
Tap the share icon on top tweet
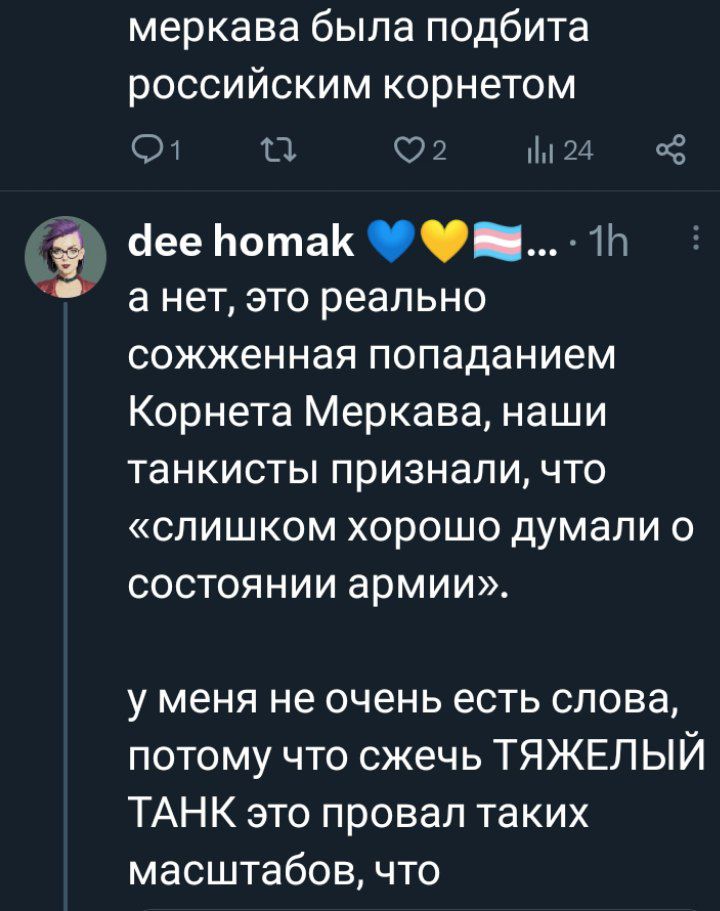coord(670,151)
